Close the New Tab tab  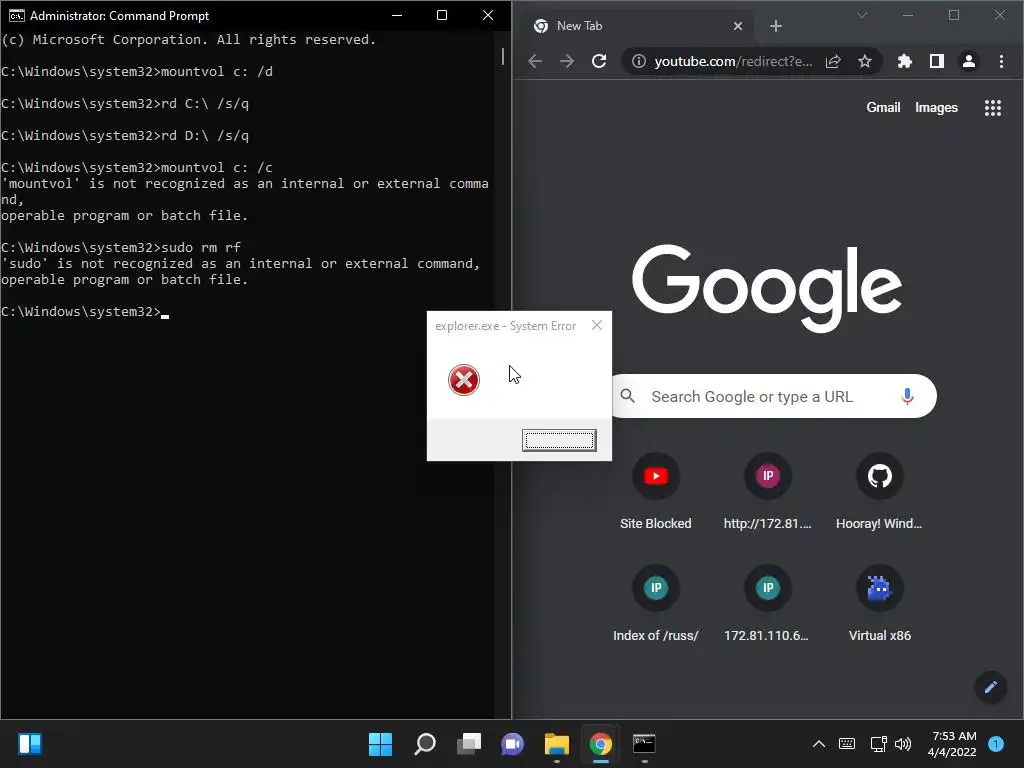click(738, 26)
